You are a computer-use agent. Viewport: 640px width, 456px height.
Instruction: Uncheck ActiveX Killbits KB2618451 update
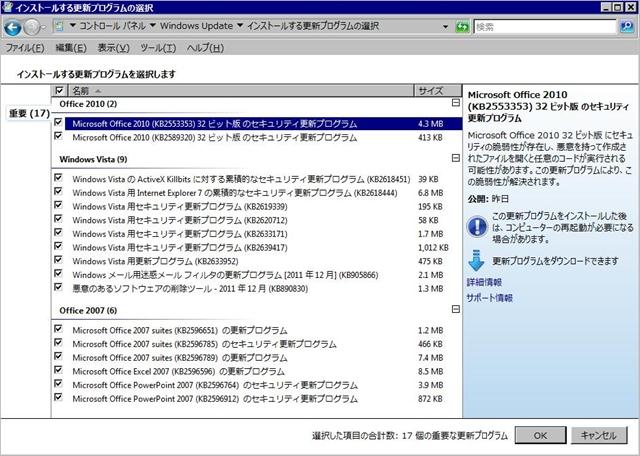pos(58,178)
